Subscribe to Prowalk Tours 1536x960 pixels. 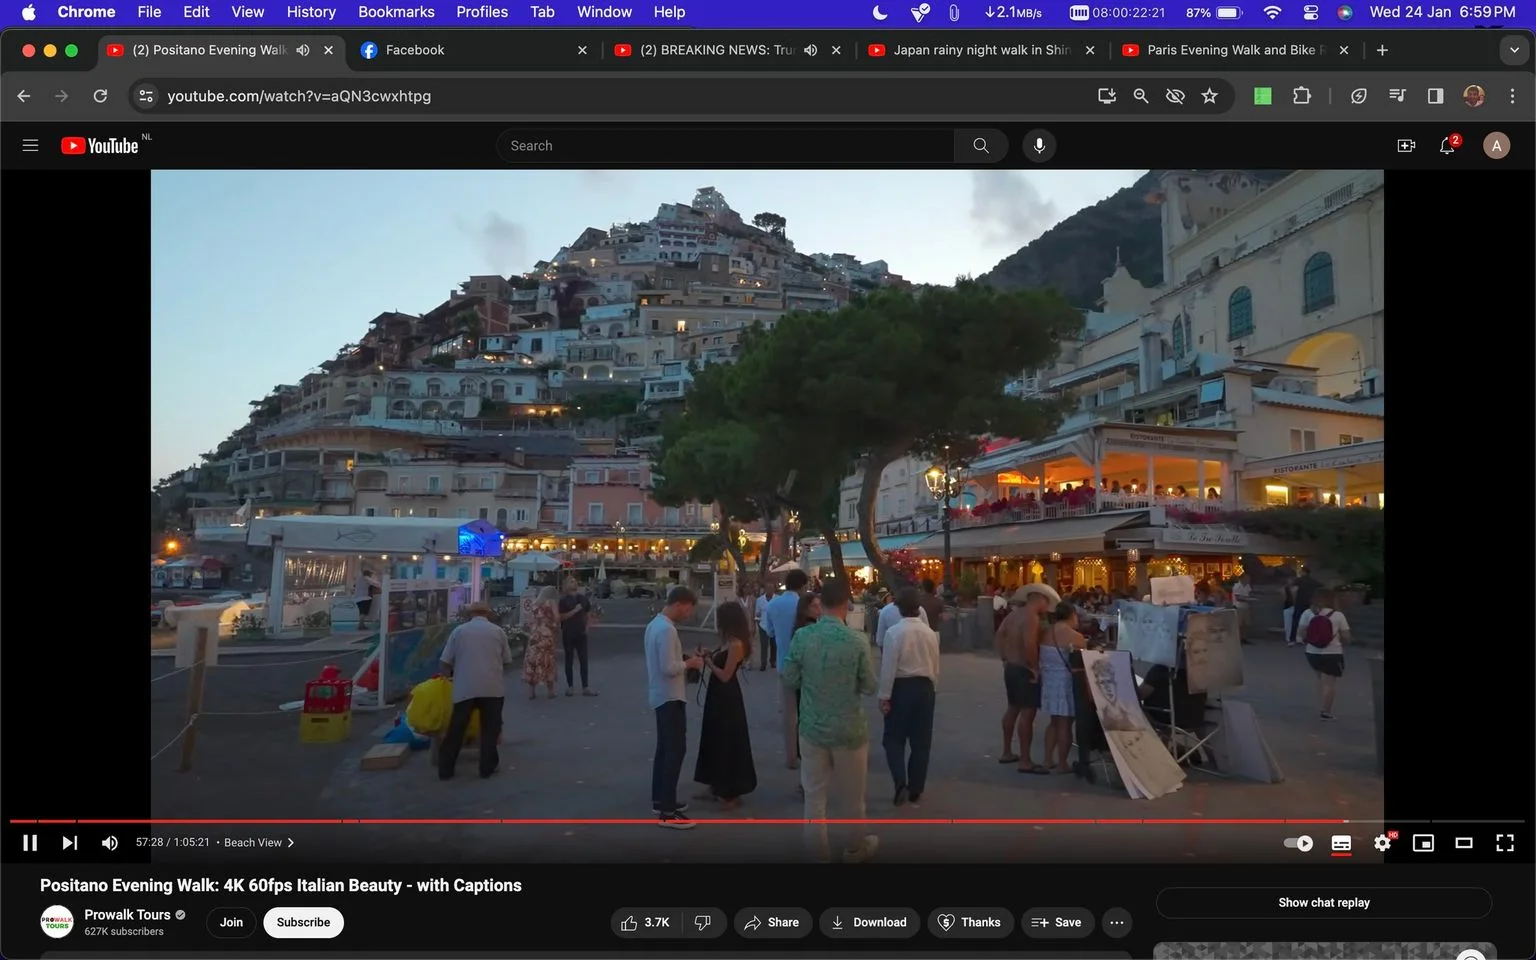point(303,922)
